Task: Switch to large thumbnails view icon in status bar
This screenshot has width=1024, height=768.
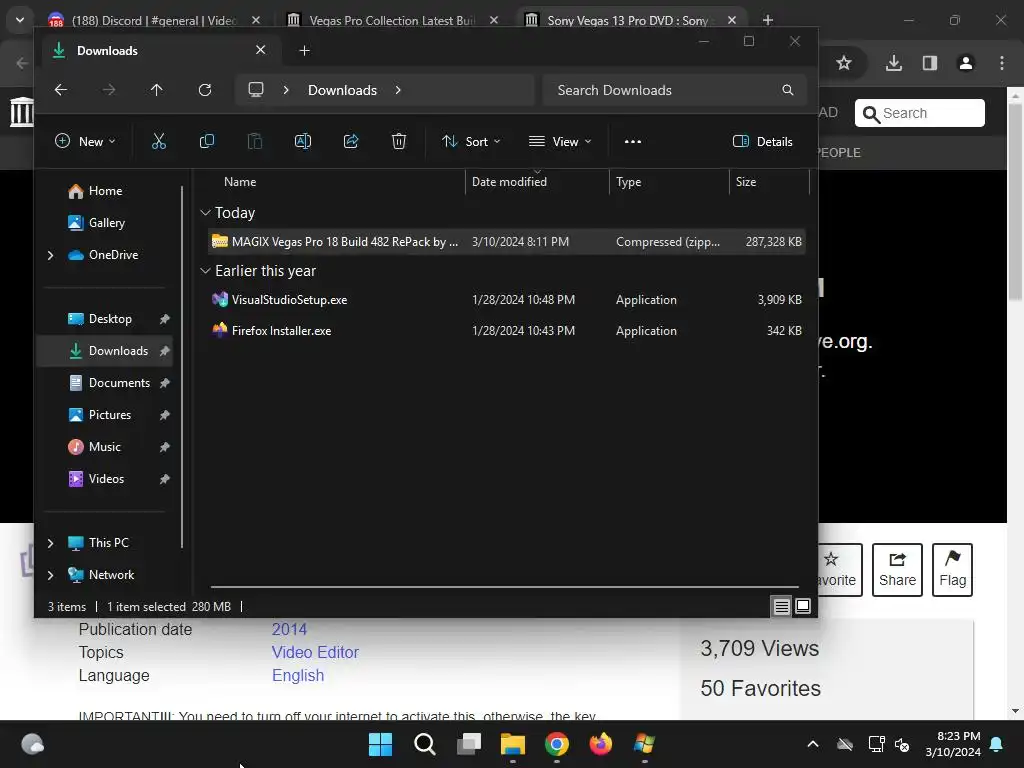Action: (803, 607)
